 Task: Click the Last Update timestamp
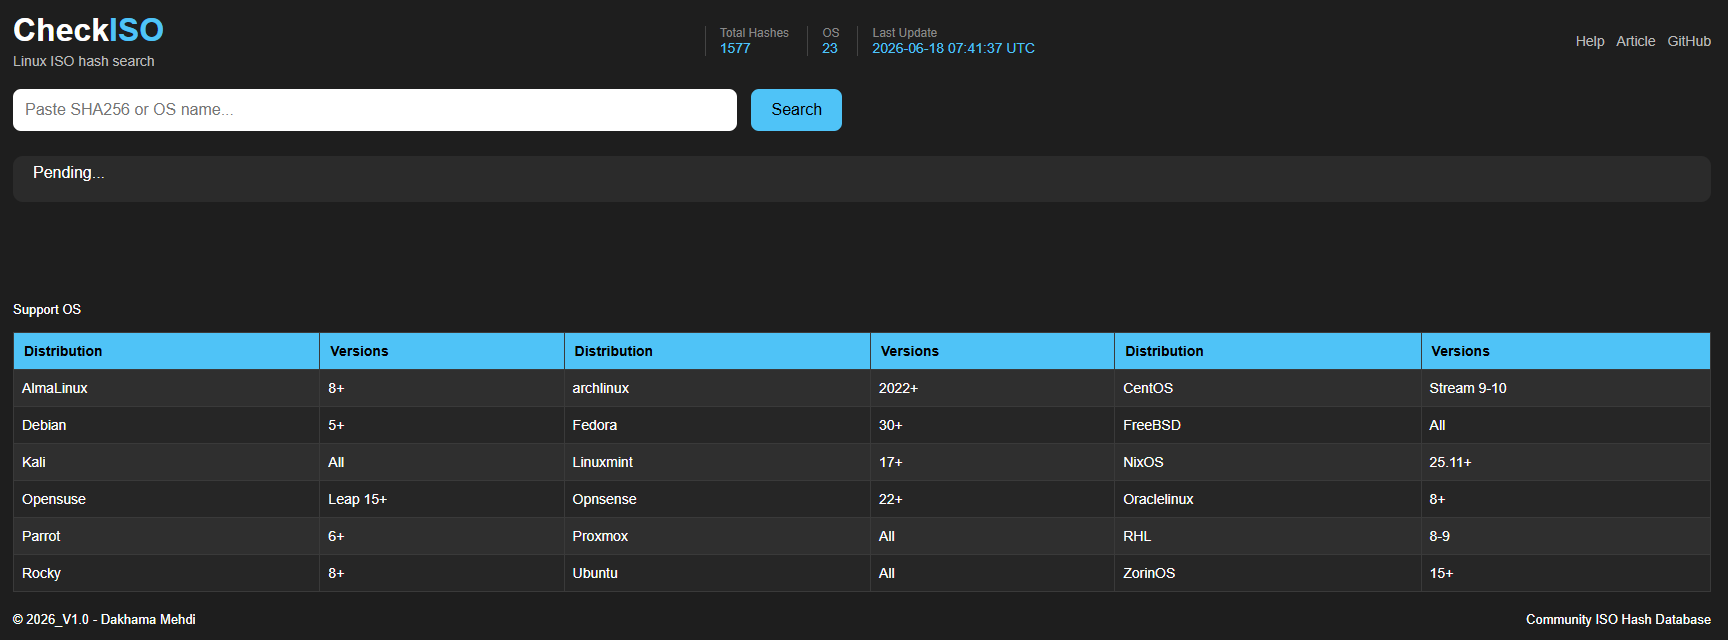pos(953,48)
